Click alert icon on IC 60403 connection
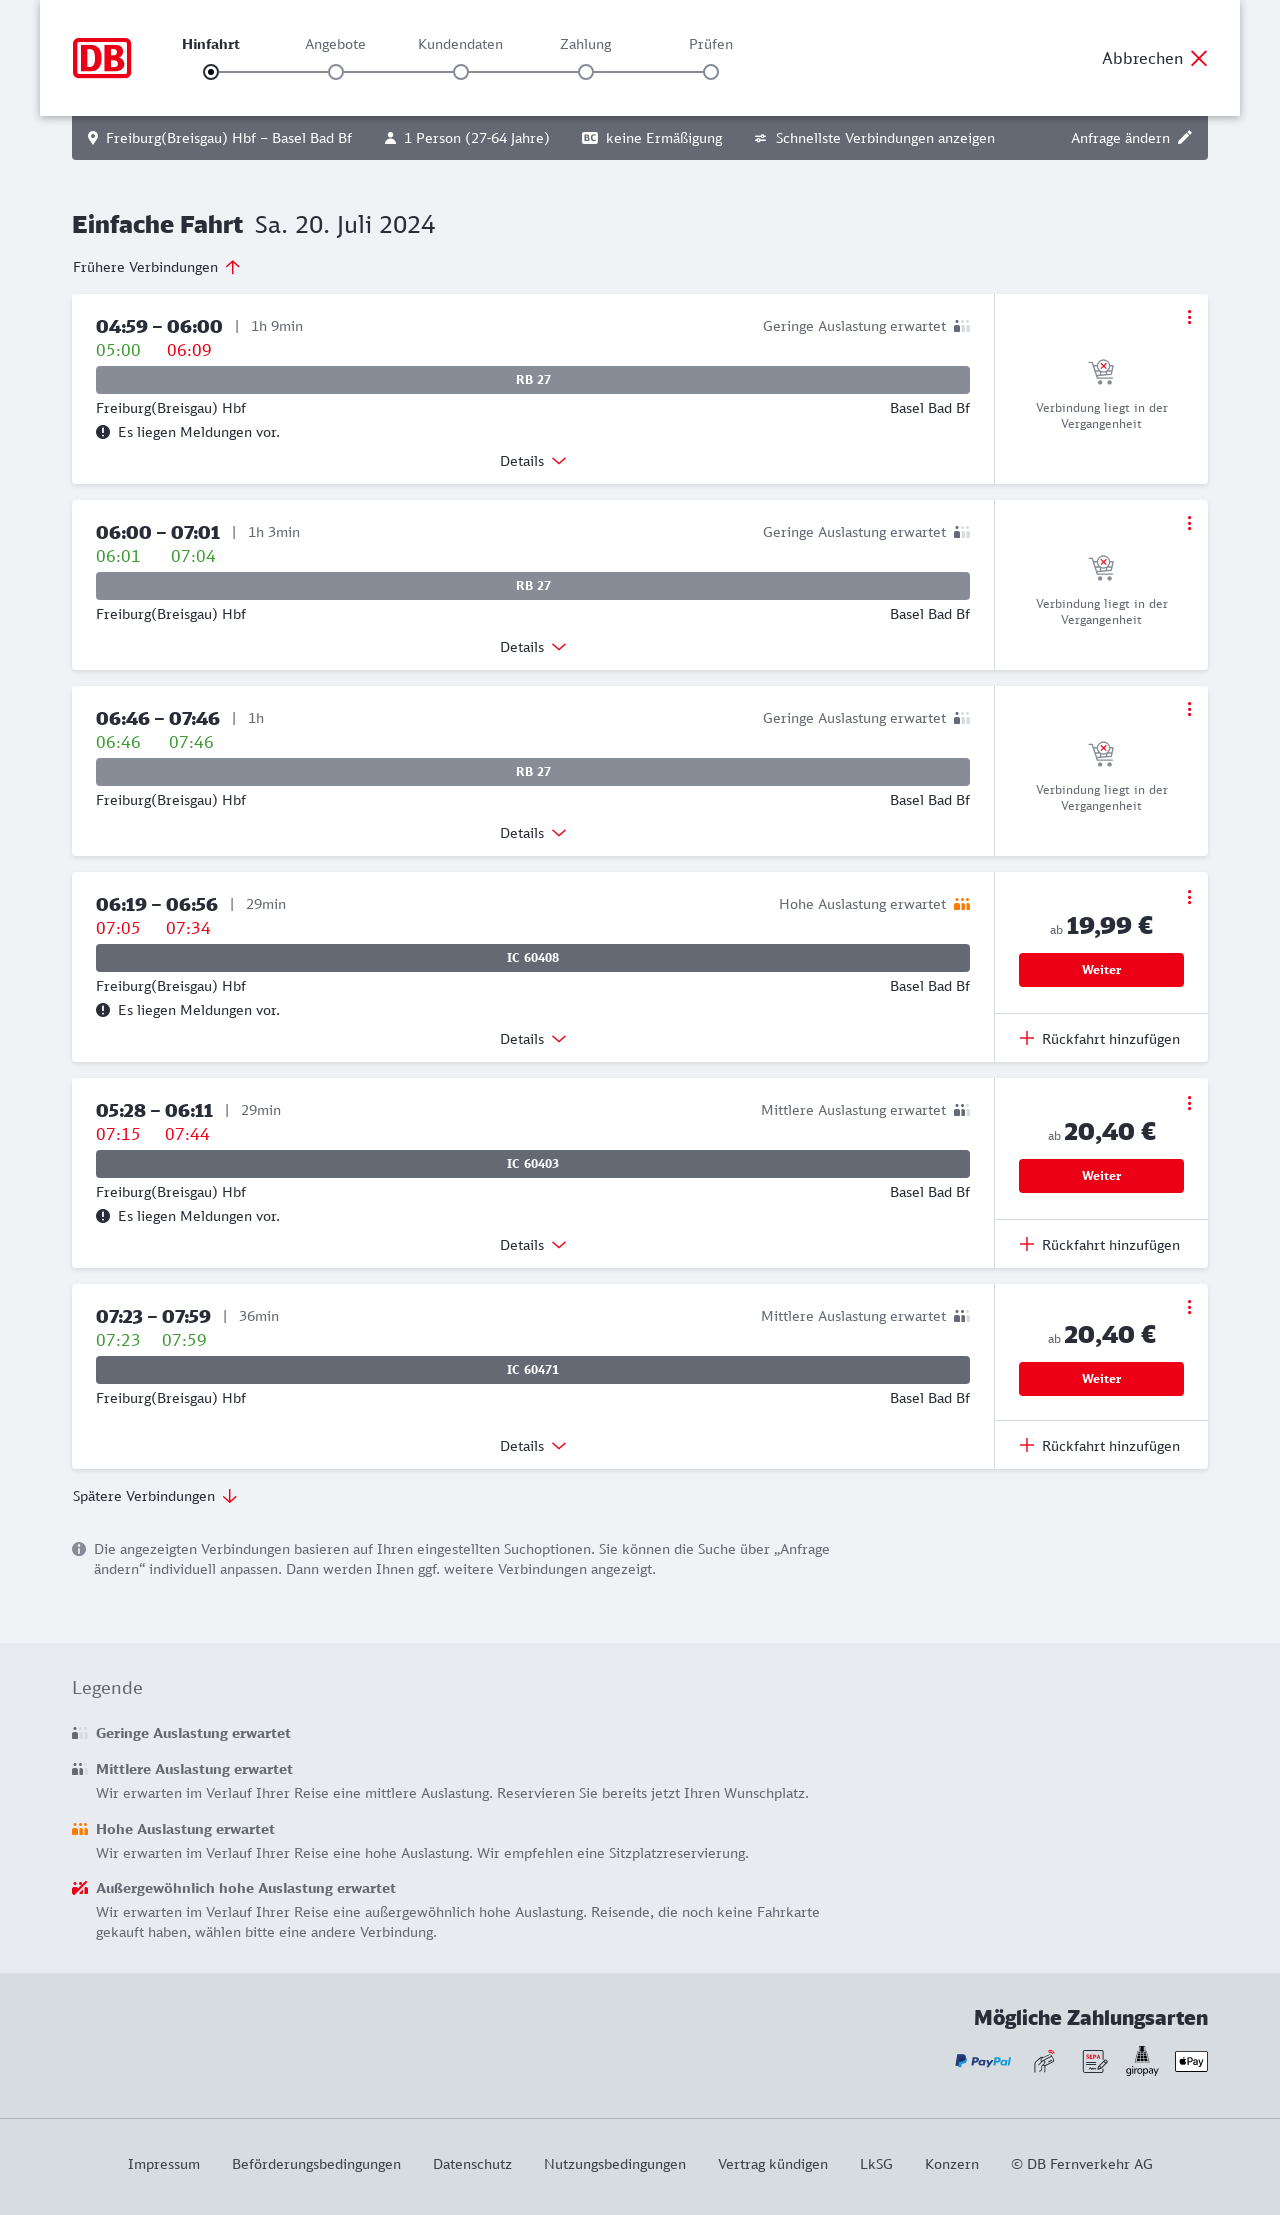This screenshot has width=1280, height=2215. tap(103, 1216)
